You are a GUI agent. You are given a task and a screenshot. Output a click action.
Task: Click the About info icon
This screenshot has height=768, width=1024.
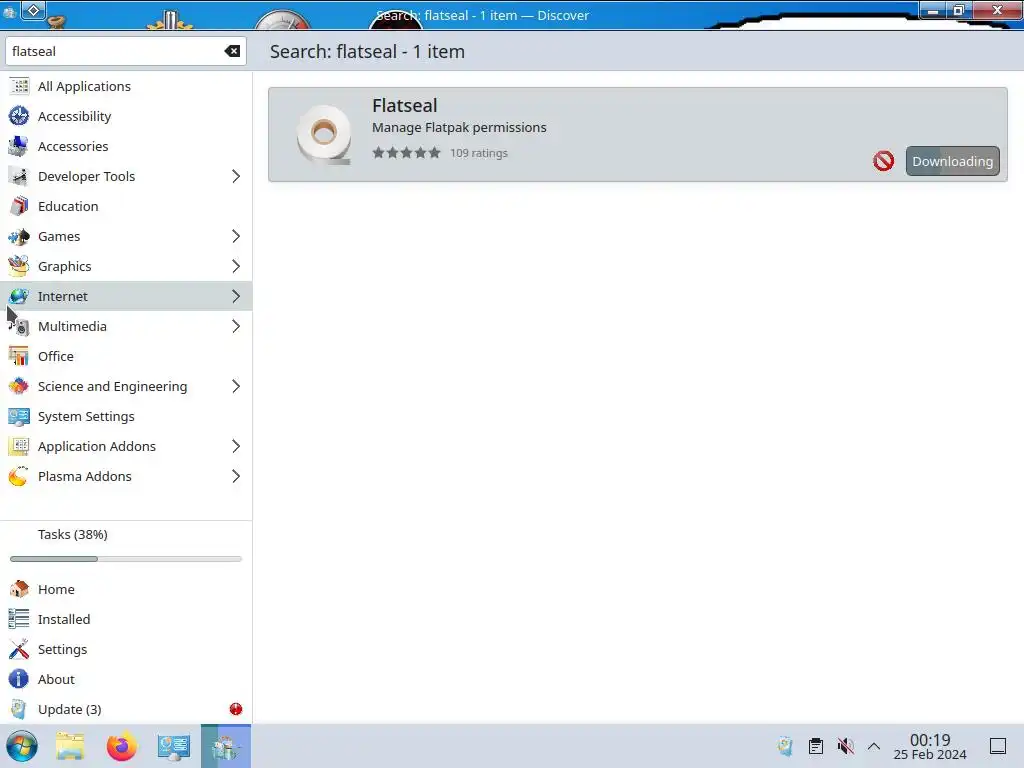pyautogui.click(x=19, y=679)
